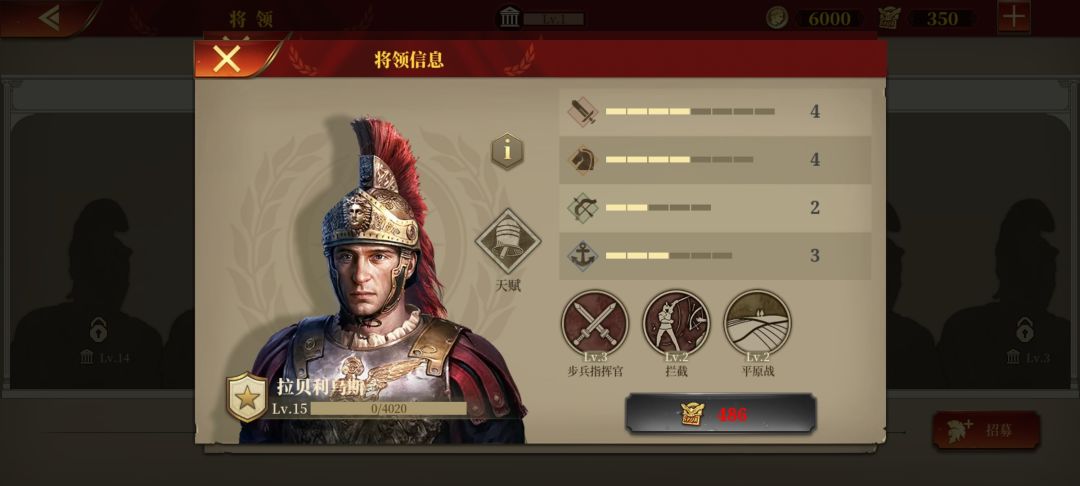The image size is (1080, 486).
Task: Close the 将领信息 dialog with X
Action: click(x=227, y=59)
